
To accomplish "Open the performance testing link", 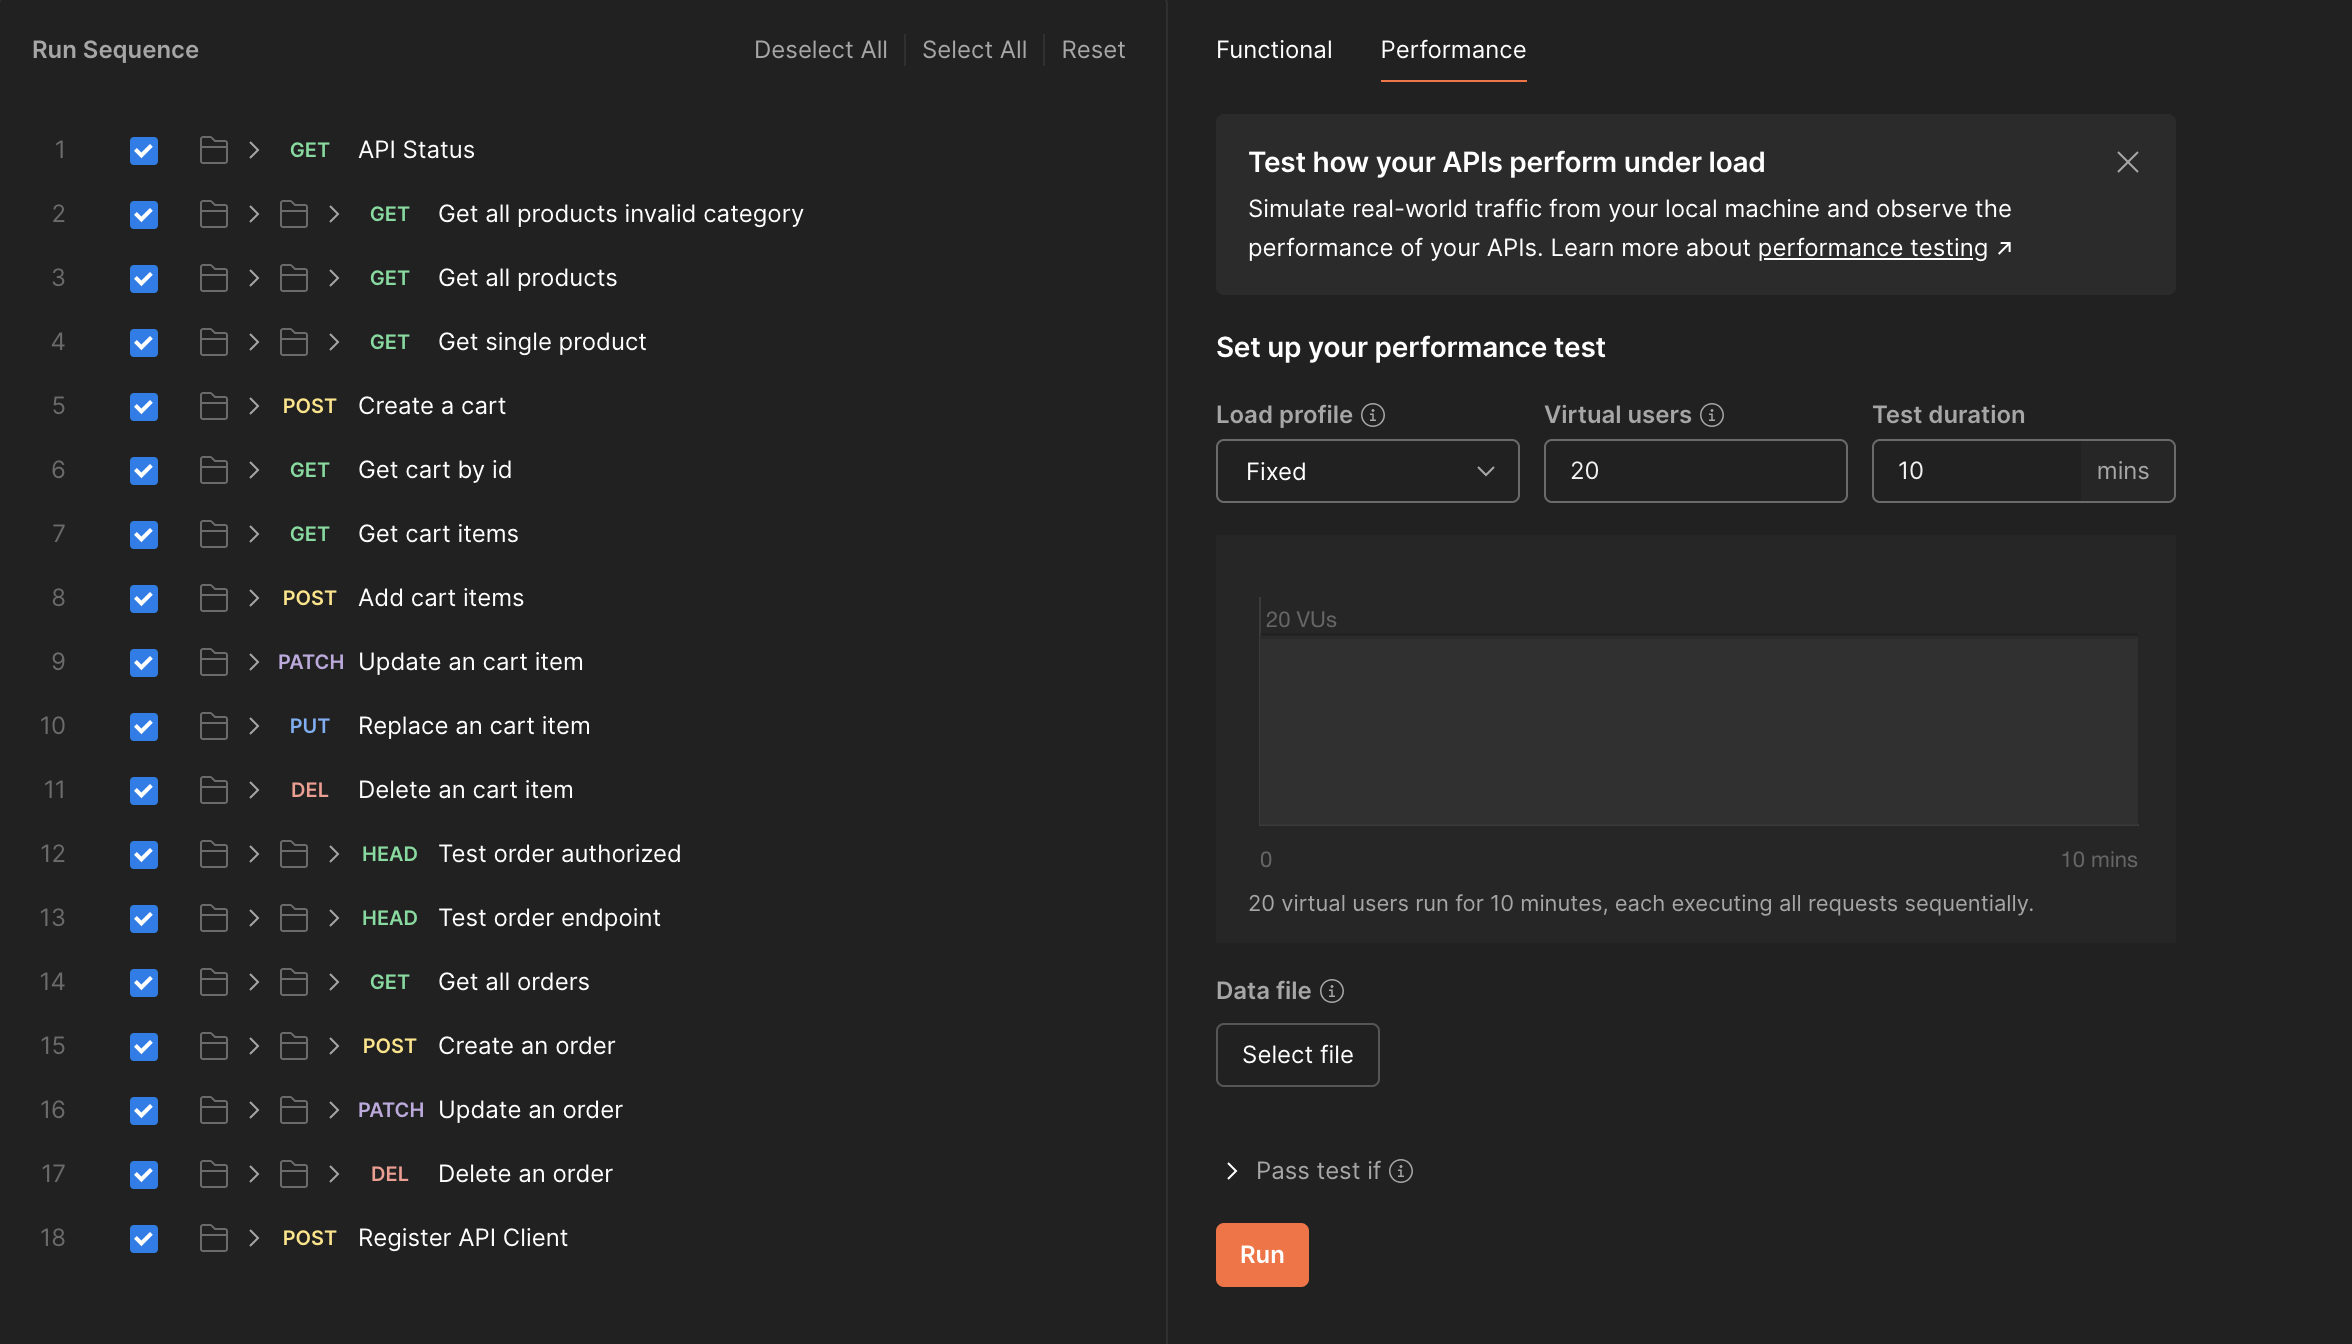I will pos(1872,248).
